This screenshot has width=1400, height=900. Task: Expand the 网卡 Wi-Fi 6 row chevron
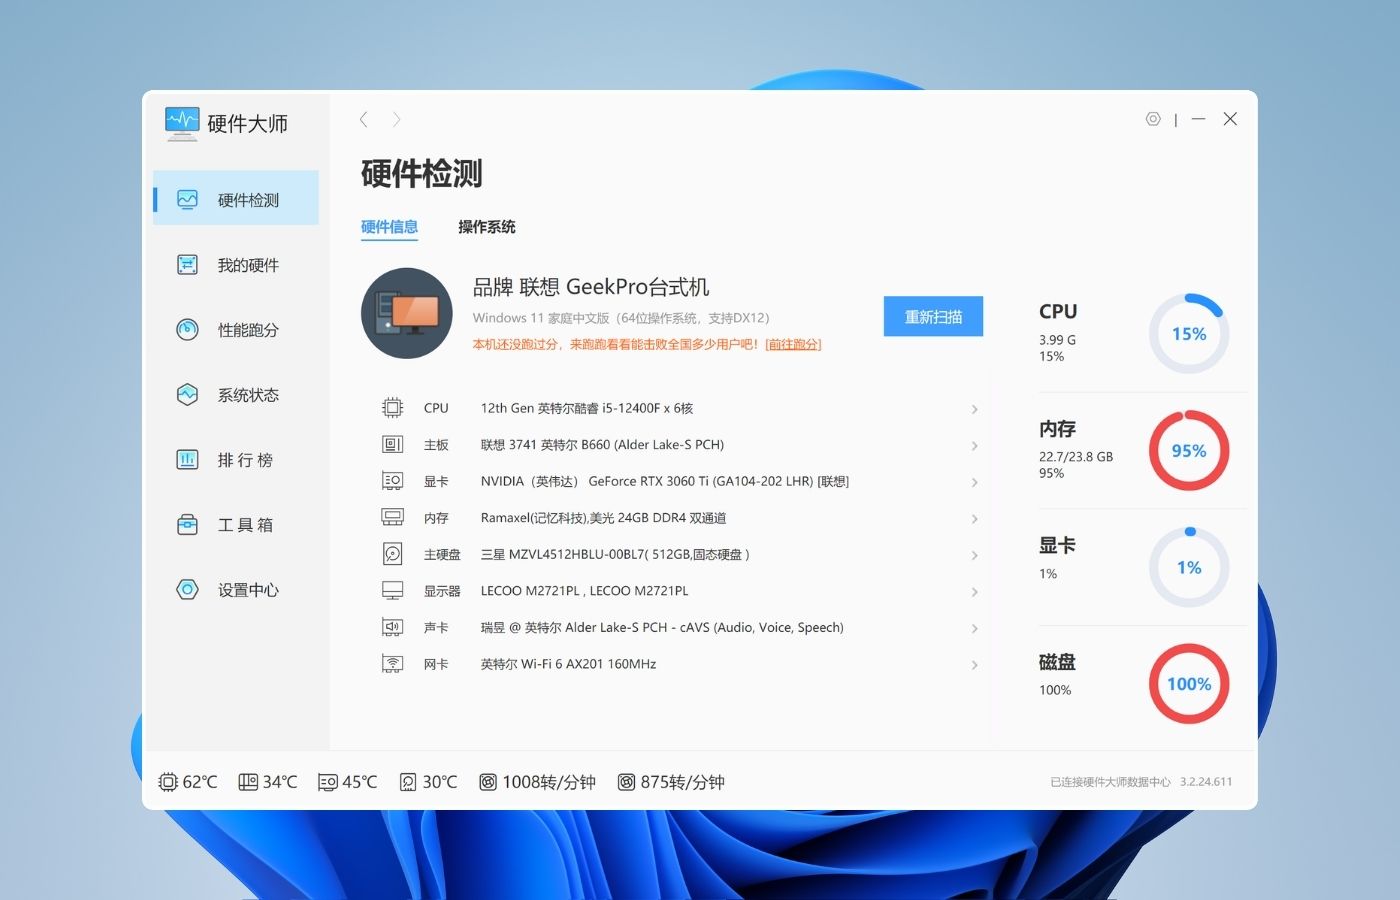[974, 665]
